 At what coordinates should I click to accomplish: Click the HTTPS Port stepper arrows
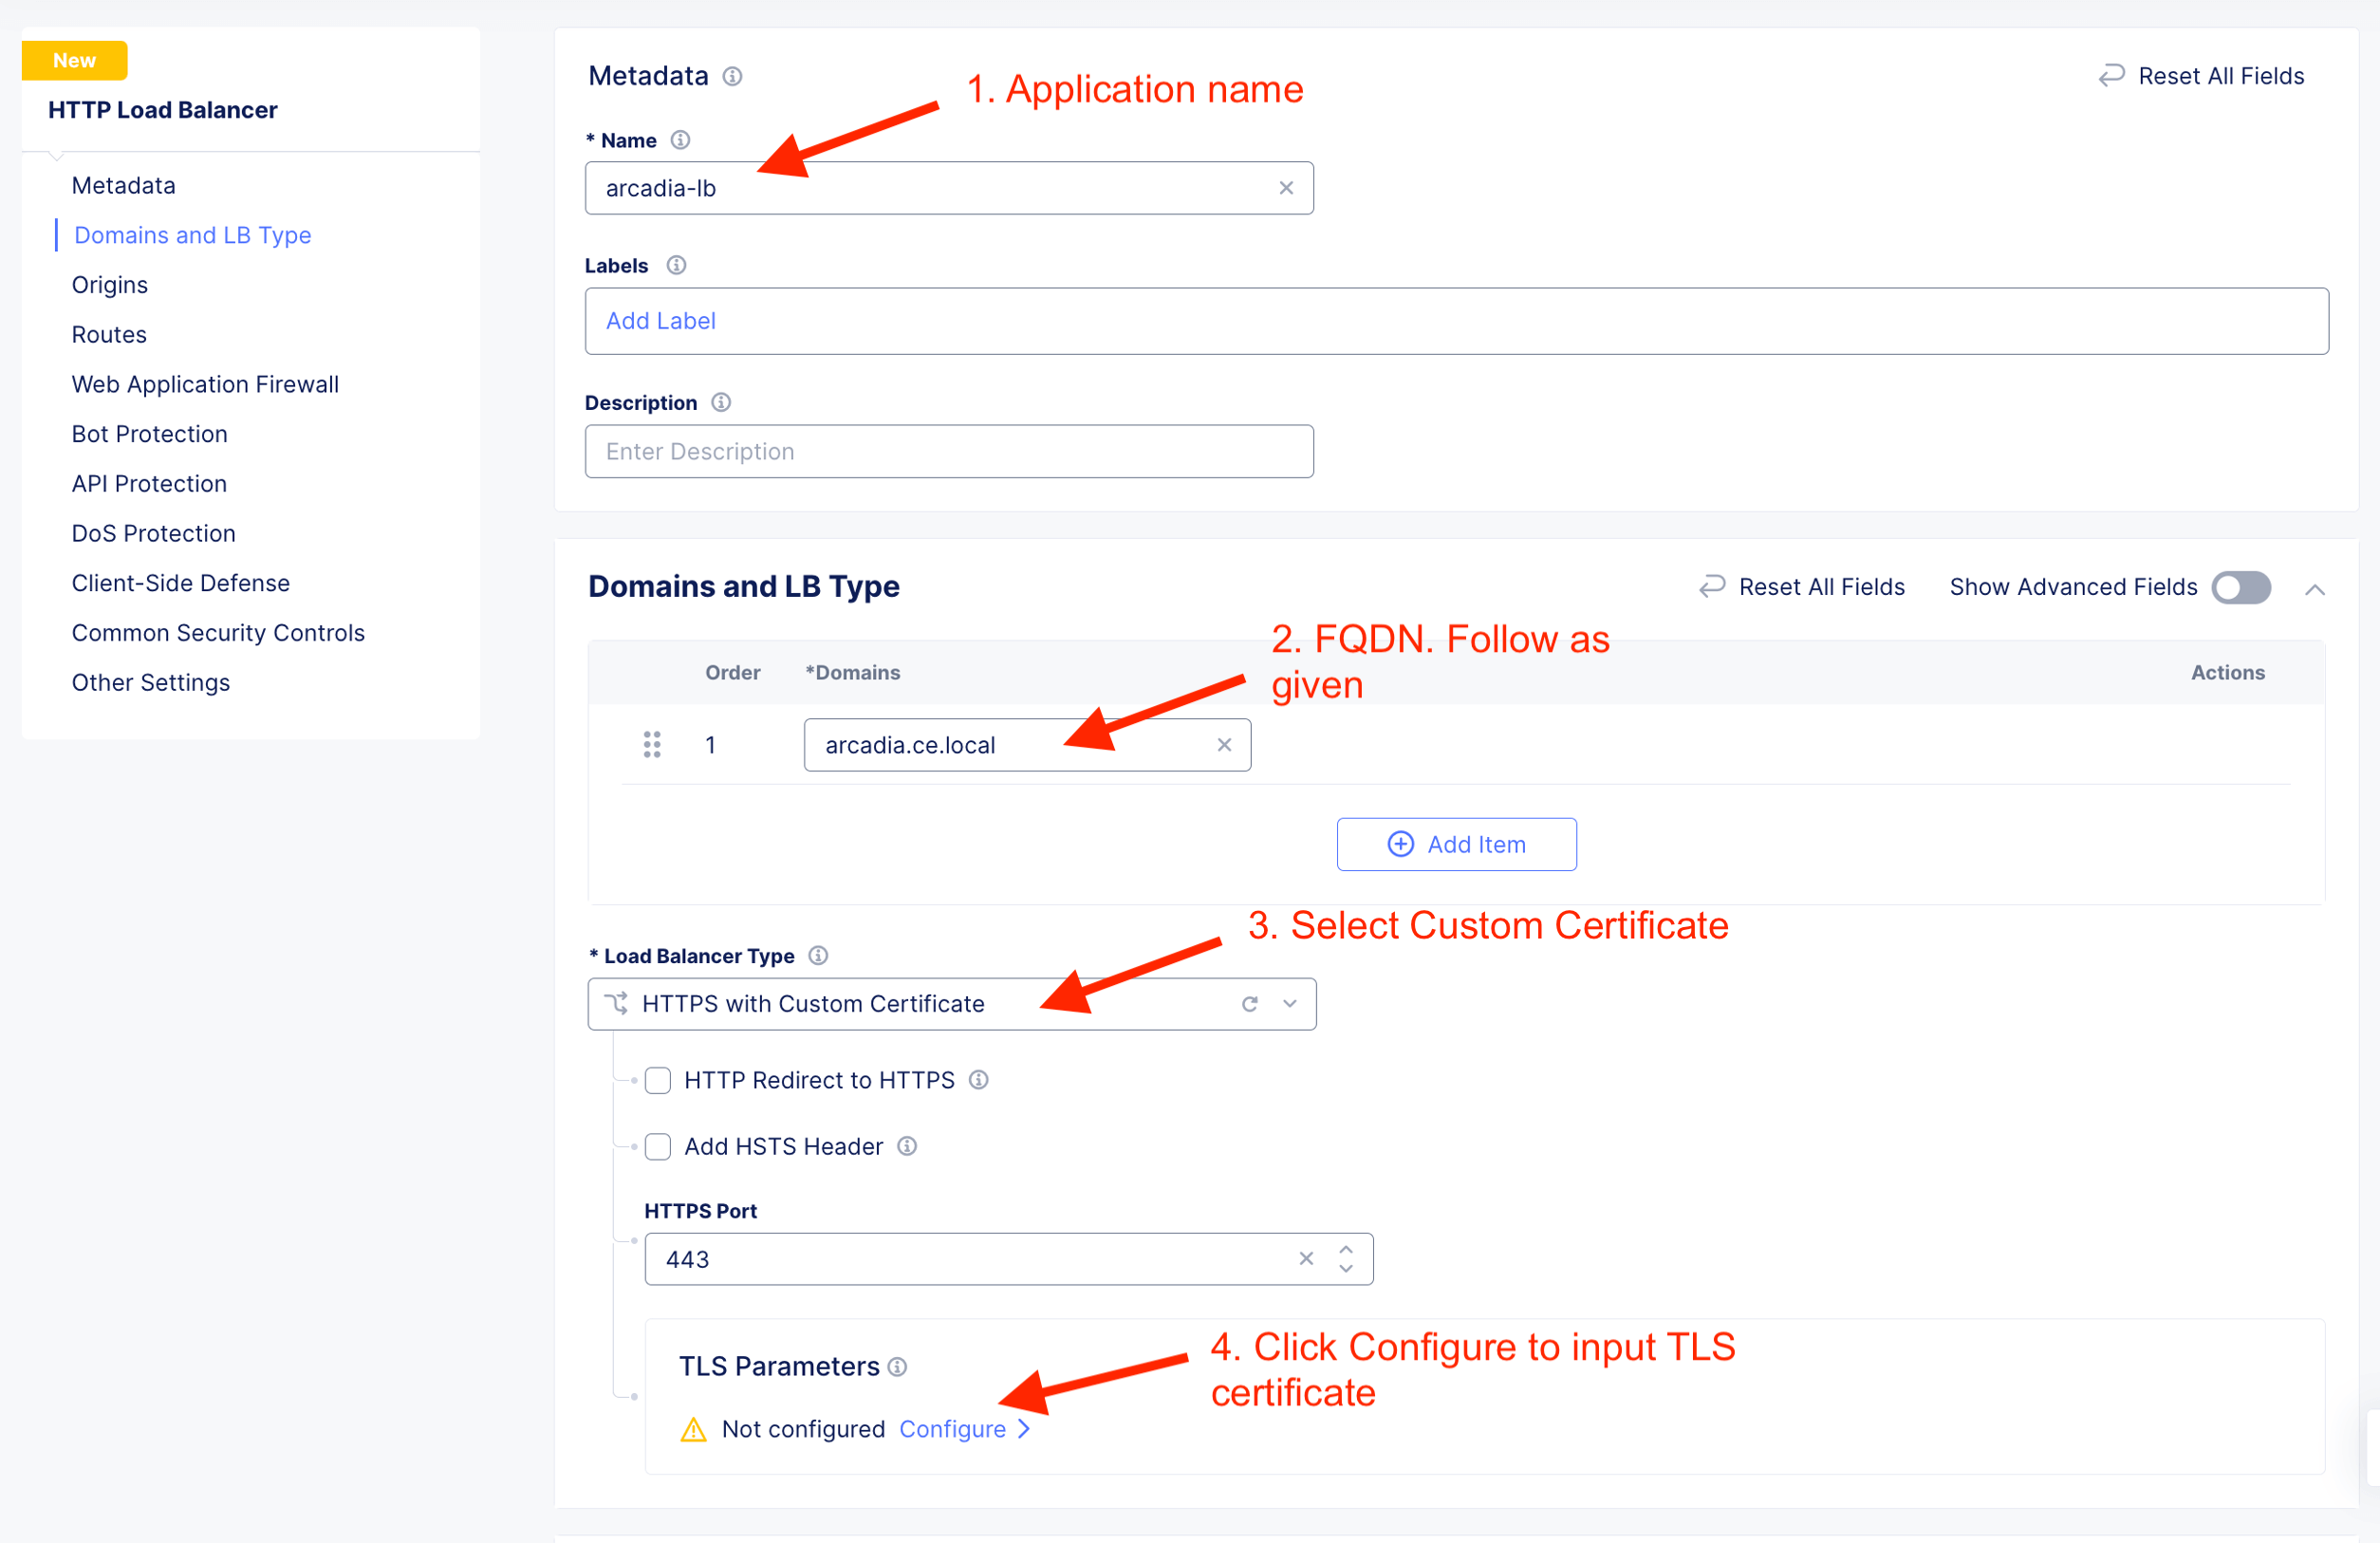click(1346, 1259)
